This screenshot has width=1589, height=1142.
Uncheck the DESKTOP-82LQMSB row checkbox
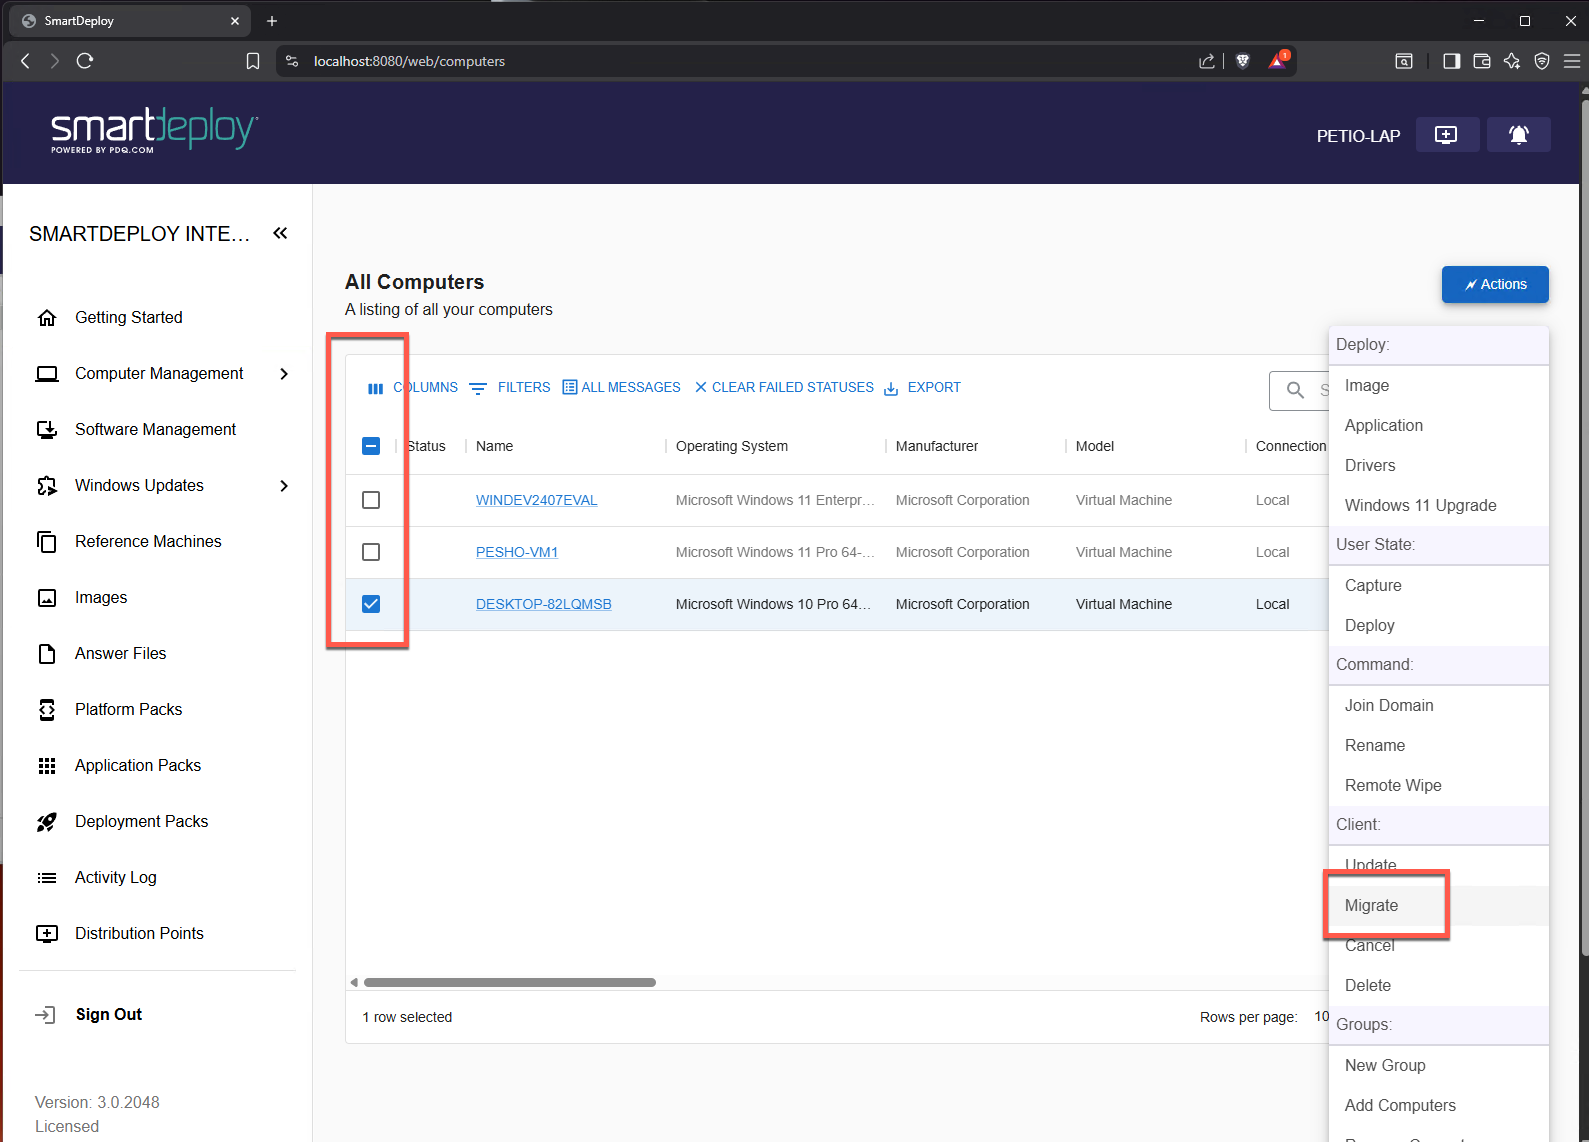click(371, 604)
